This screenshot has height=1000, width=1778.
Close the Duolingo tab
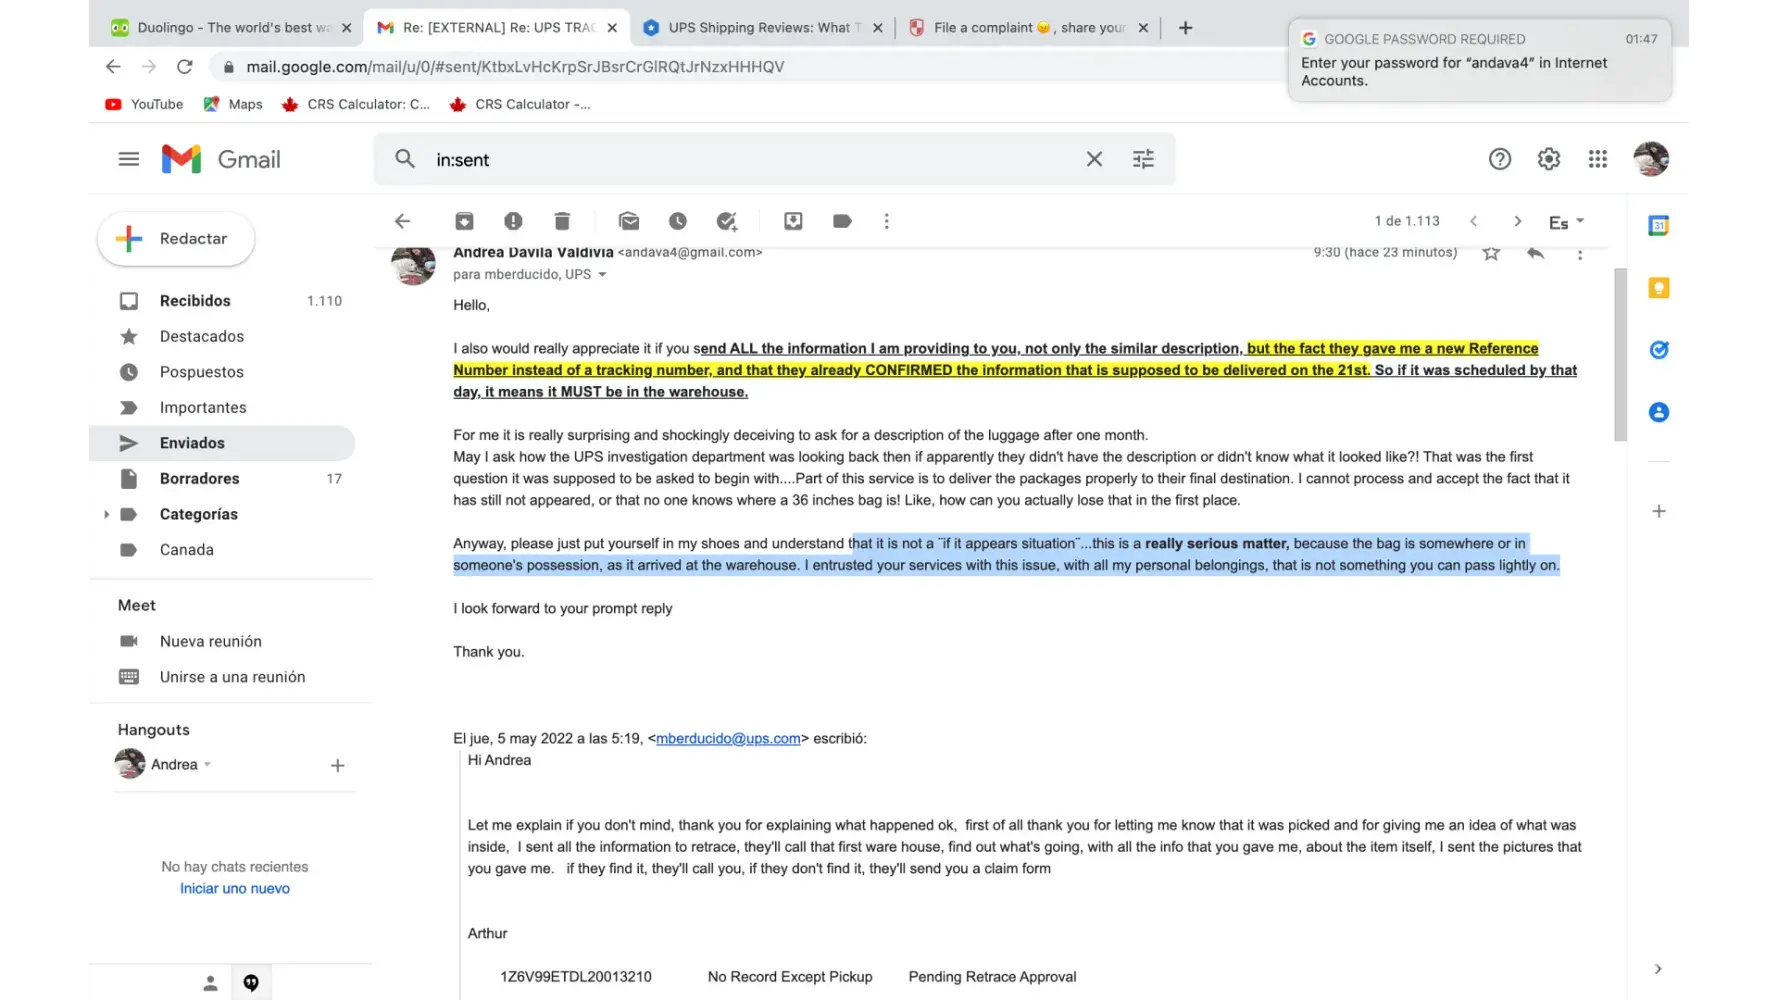pyautogui.click(x=346, y=28)
